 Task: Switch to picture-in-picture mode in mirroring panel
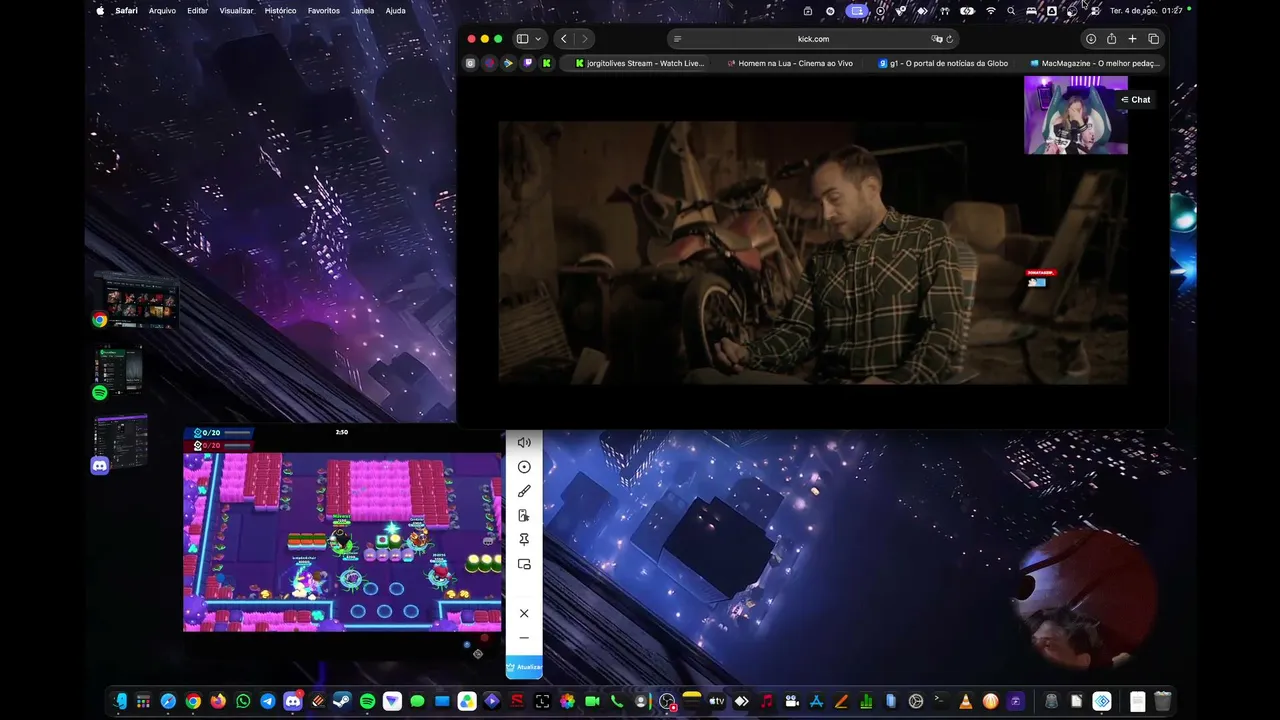pyautogui.click(x=524, y=564)
